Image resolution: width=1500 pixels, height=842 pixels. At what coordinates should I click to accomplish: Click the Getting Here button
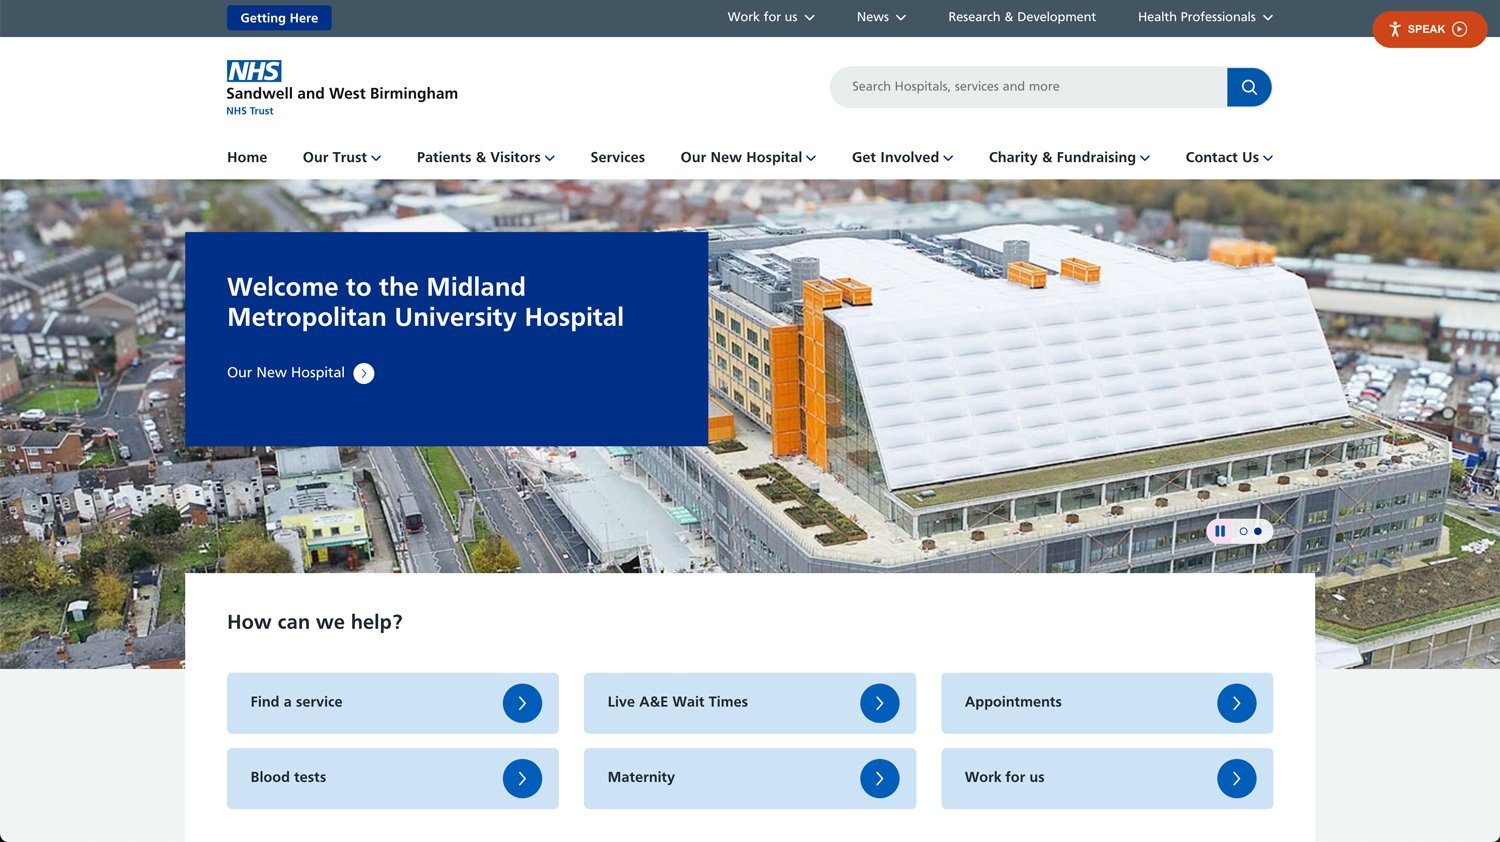(x=279, y=18)
